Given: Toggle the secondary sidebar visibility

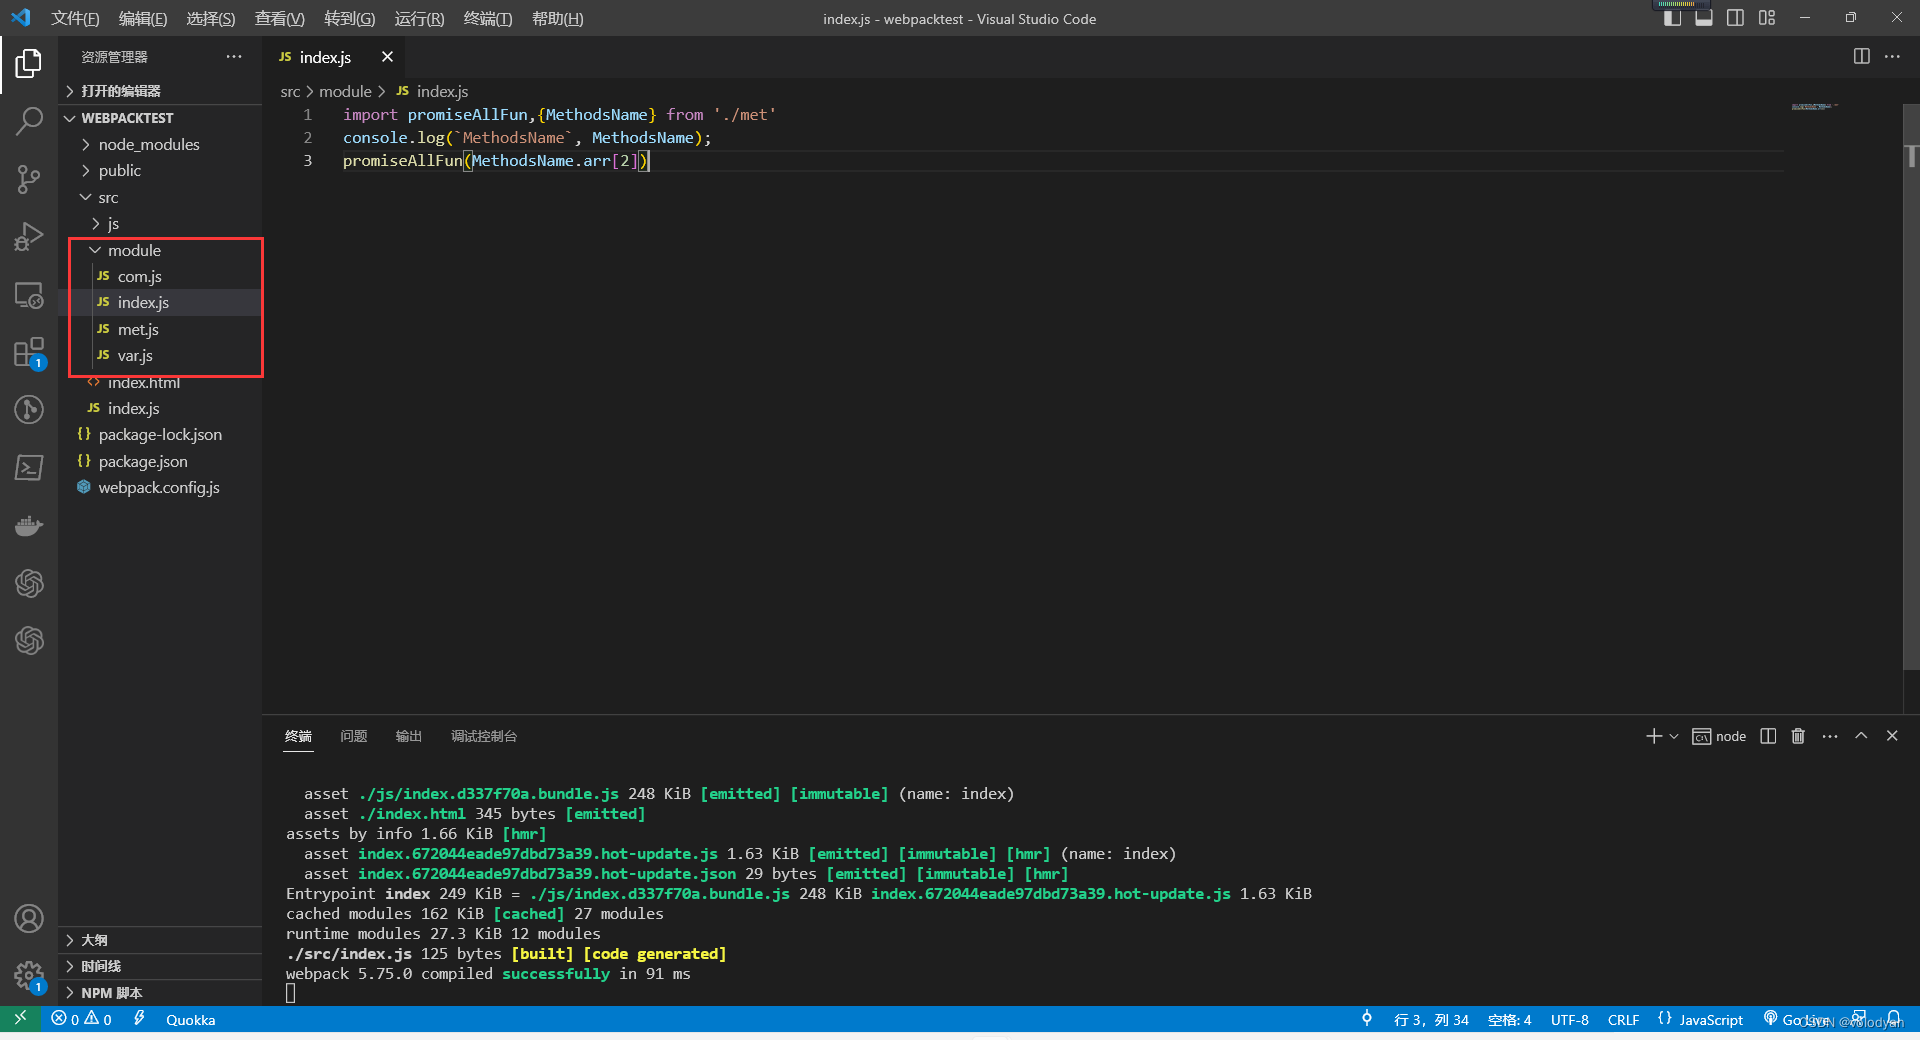Looking at the screenshot, I should (1735, 17).
